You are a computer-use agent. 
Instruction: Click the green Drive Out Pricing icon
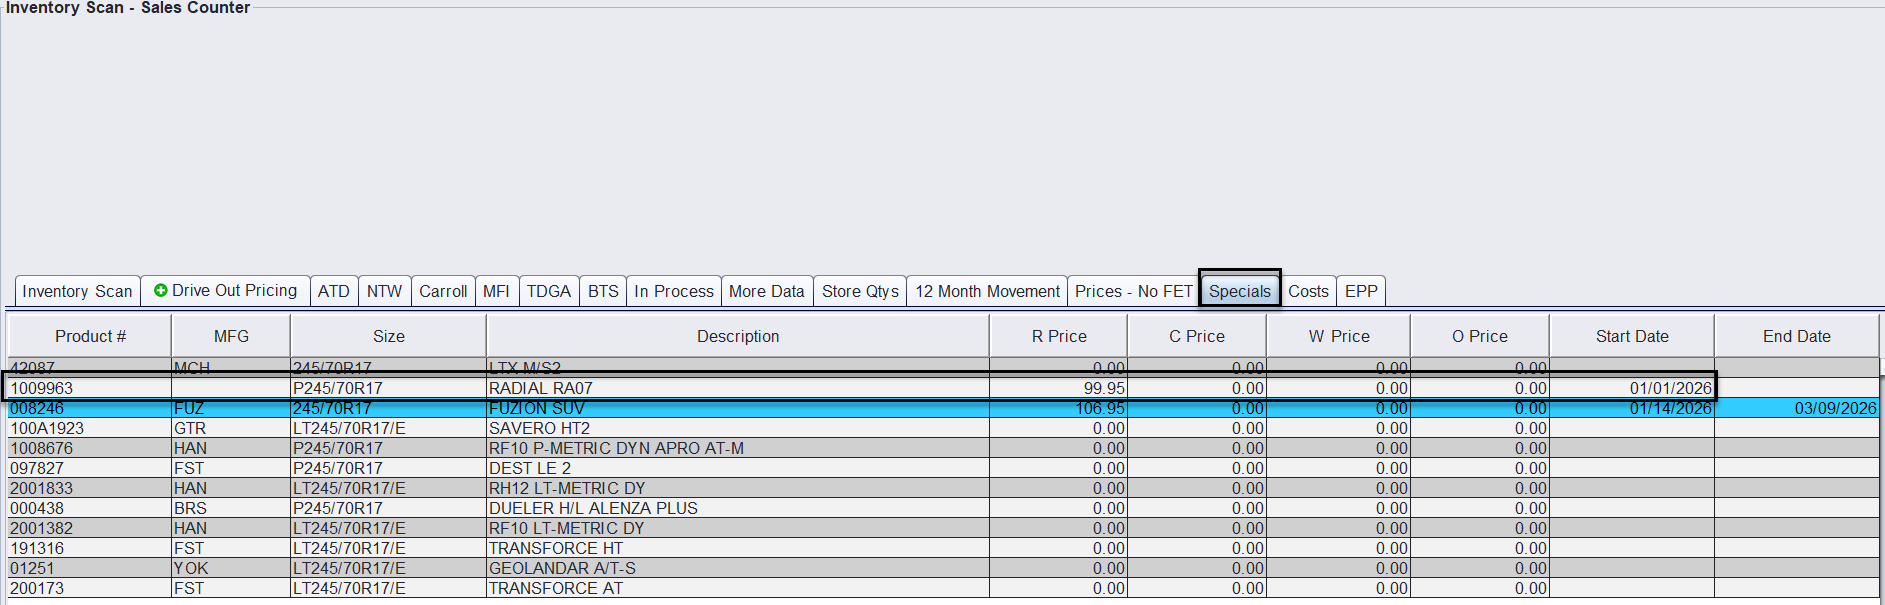(x=160, y=291)
